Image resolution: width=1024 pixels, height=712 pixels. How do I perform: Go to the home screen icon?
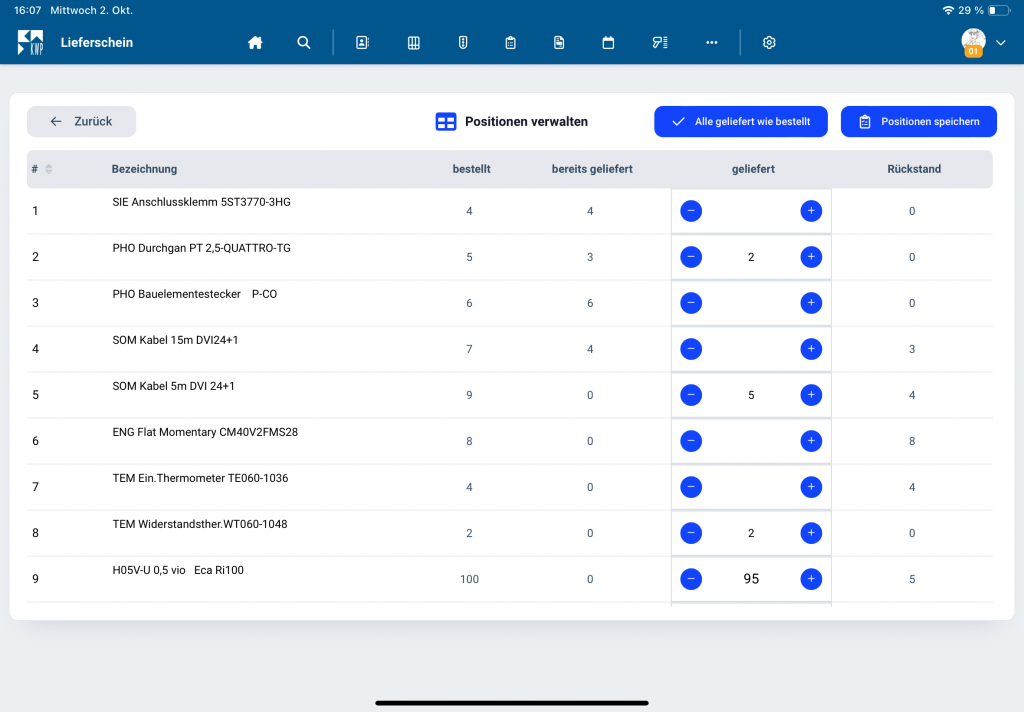pyautogui.click(x=255, y=42)
